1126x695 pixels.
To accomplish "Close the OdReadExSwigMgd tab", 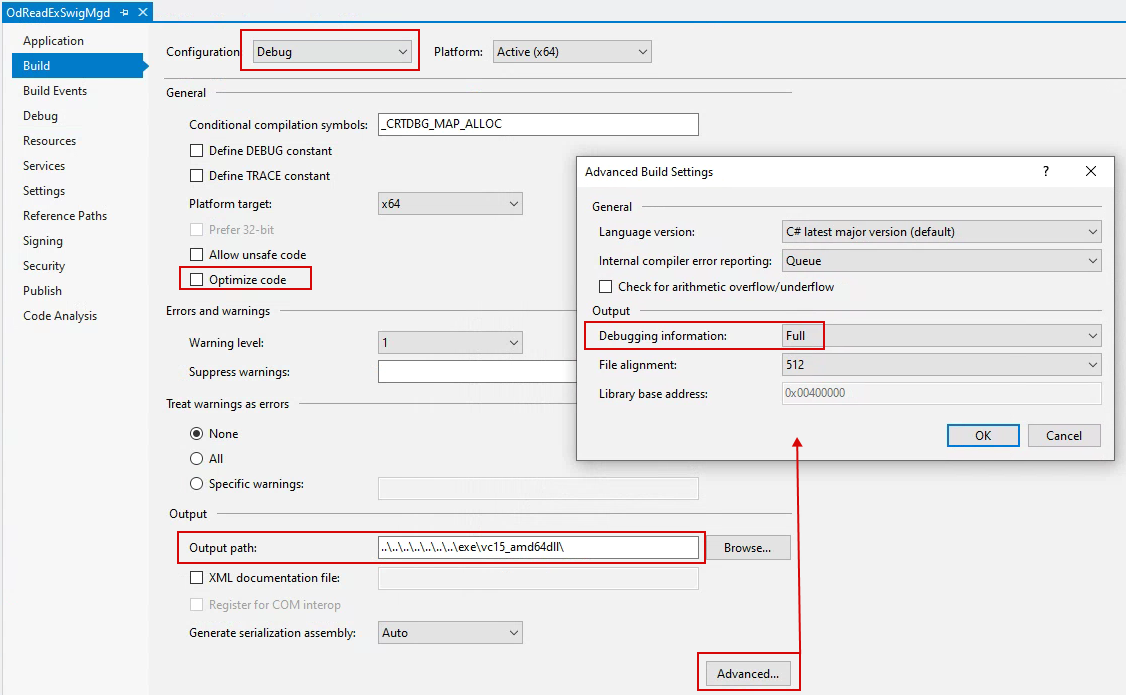I will [142, 12].
